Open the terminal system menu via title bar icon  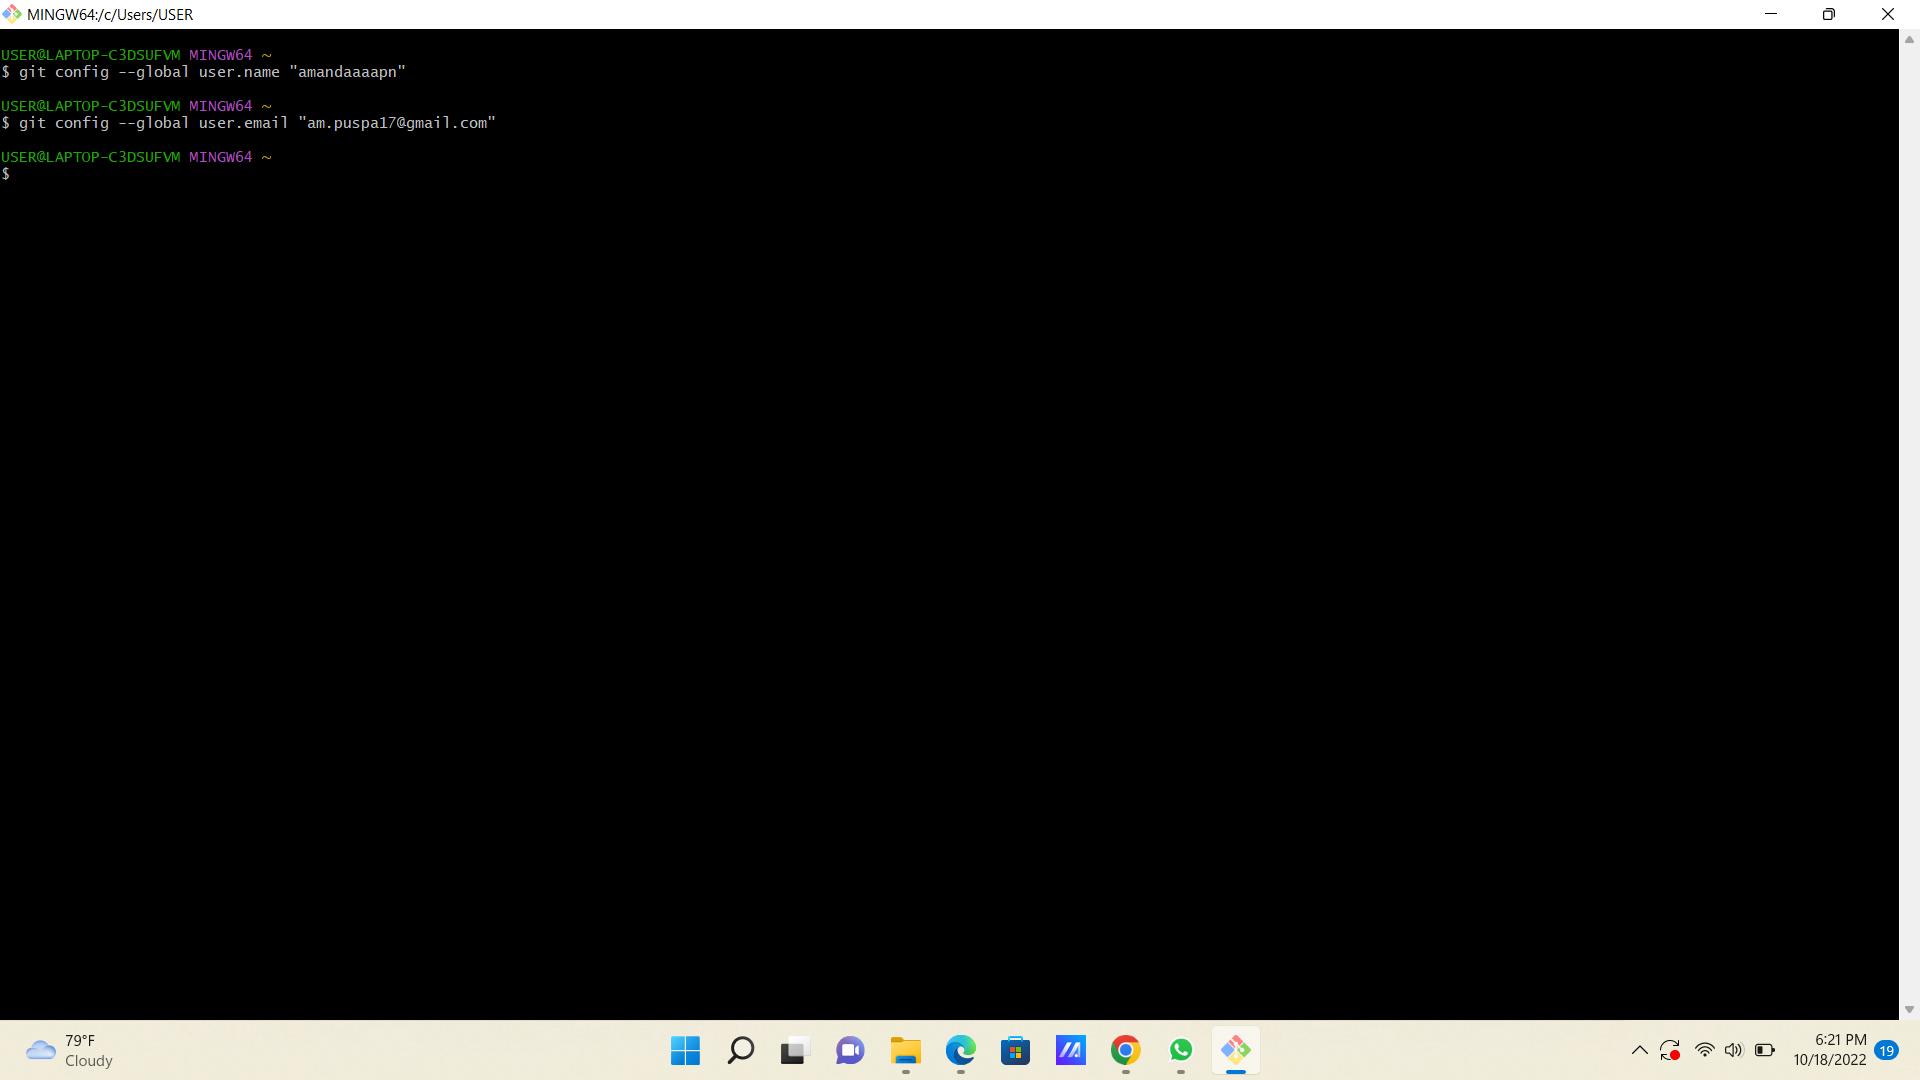[x=12, y=14]
